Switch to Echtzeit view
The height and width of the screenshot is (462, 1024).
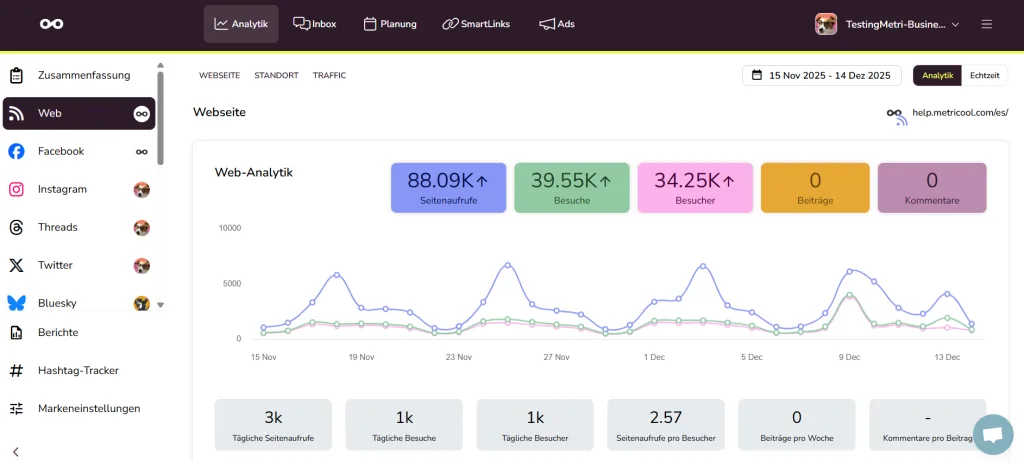click(984, 76)
